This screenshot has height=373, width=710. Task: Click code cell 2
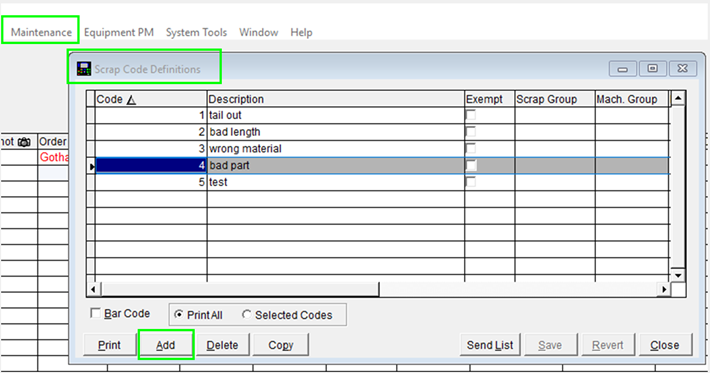(151, 132)
